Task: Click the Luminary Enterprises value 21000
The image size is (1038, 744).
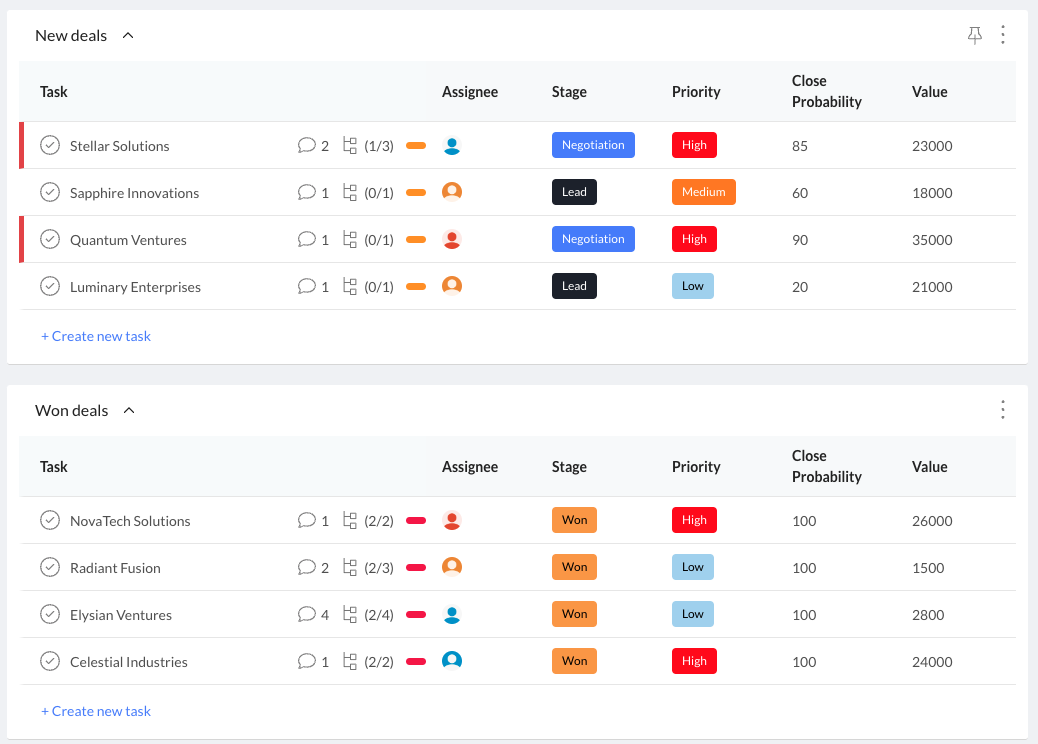Action: [x=932, y=287]
